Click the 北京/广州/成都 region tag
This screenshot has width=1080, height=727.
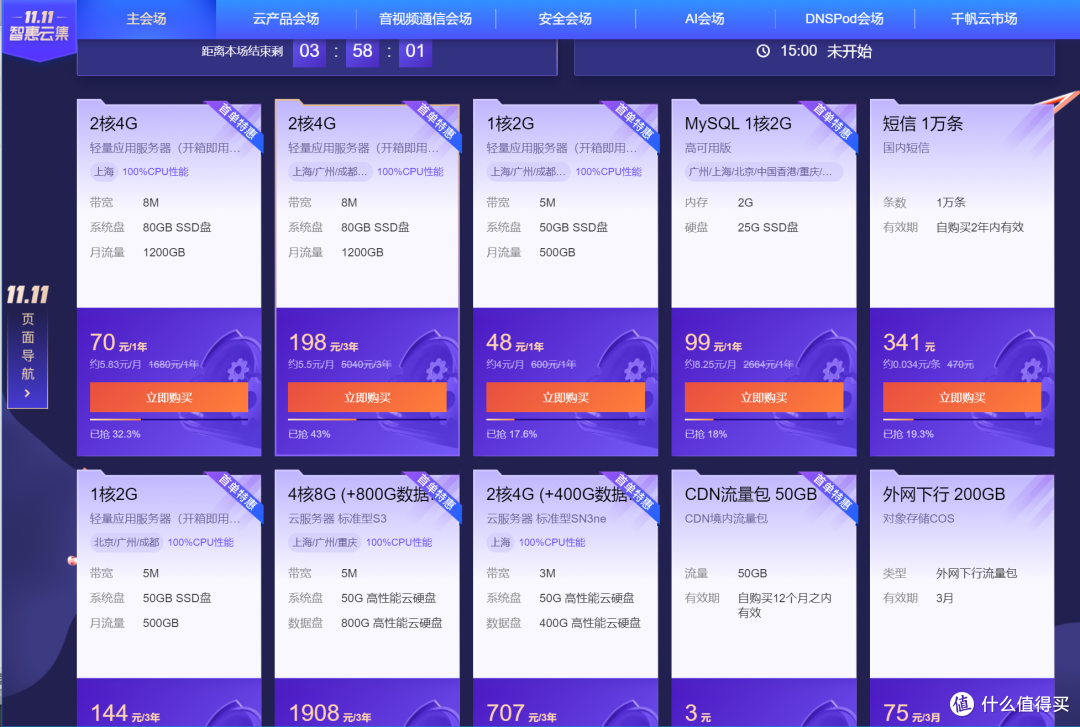[126, 542]
